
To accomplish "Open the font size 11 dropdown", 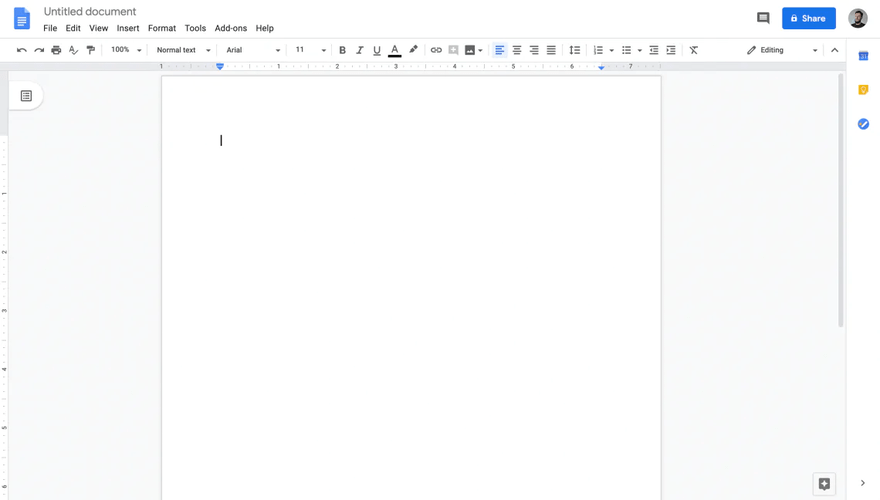I will click(x=310, y=50).
